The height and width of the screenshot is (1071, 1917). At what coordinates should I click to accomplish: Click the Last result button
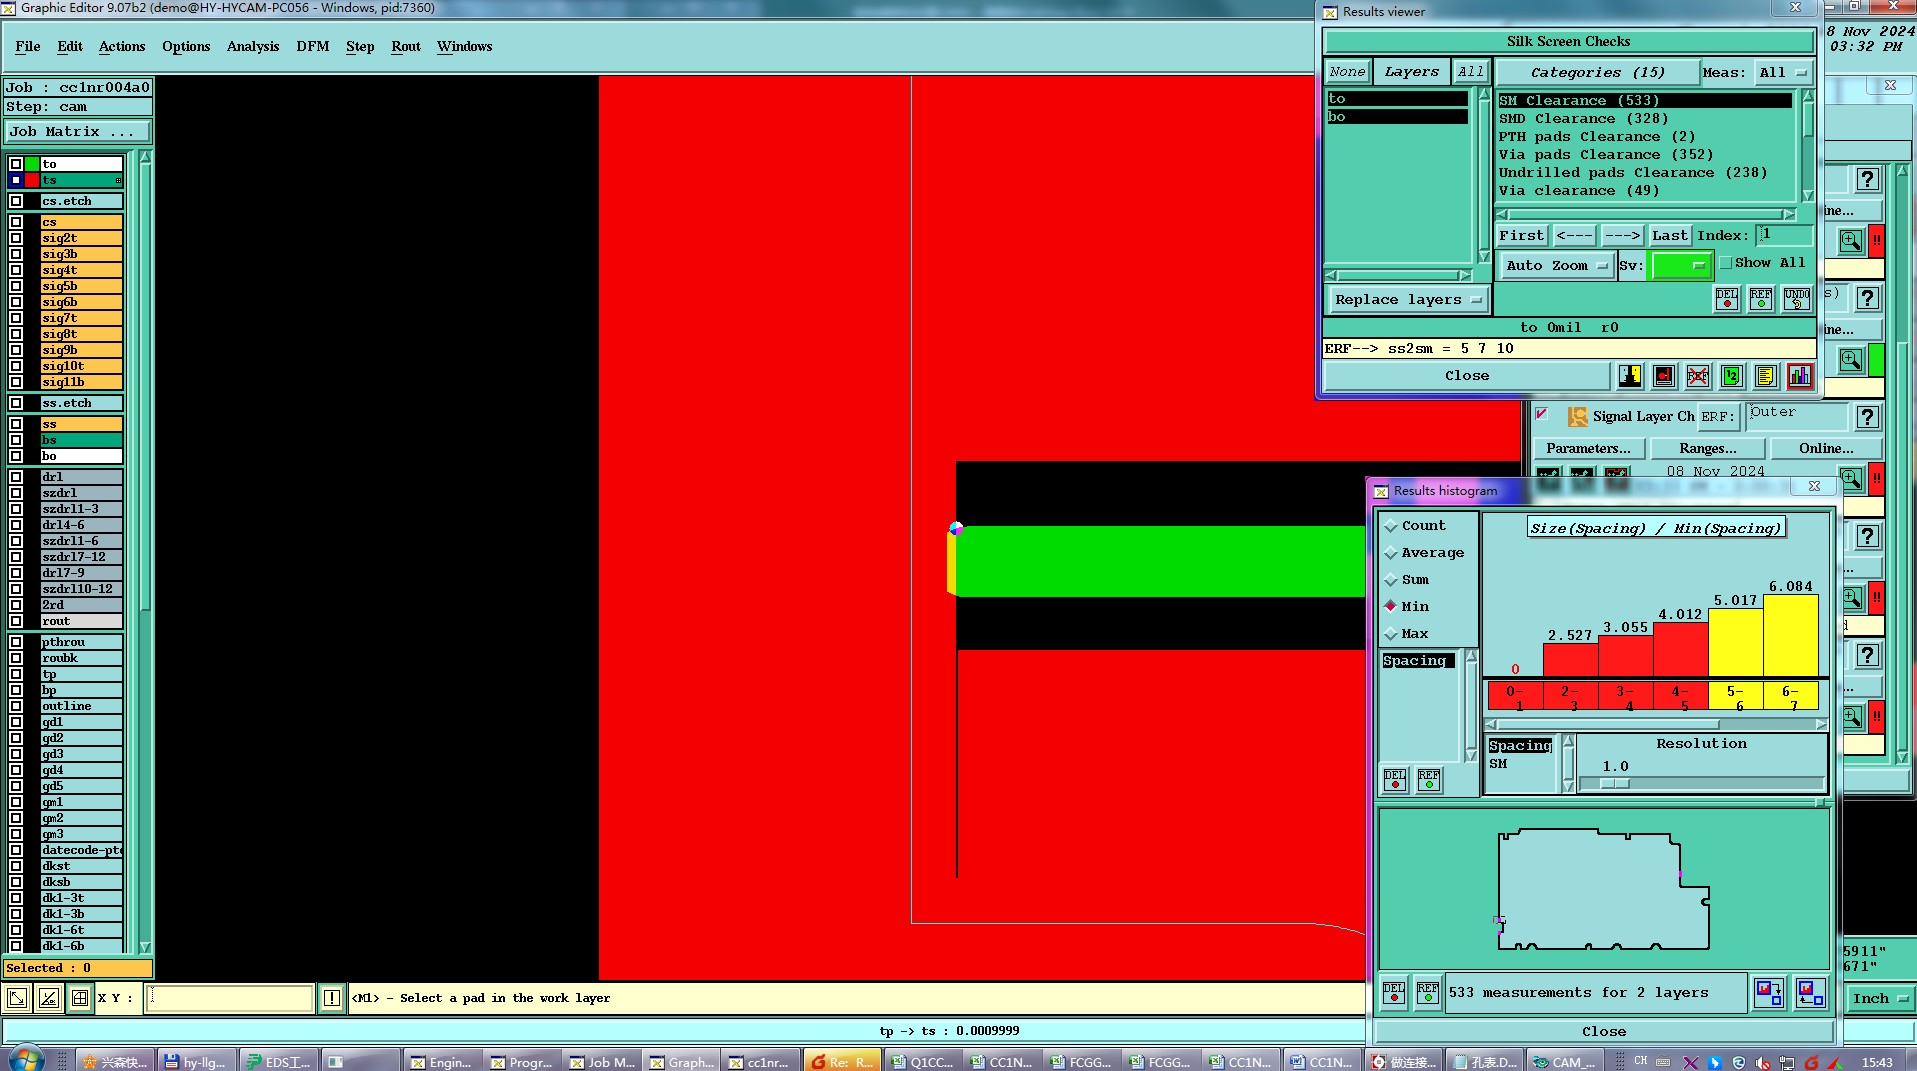tap(1670, 236)
